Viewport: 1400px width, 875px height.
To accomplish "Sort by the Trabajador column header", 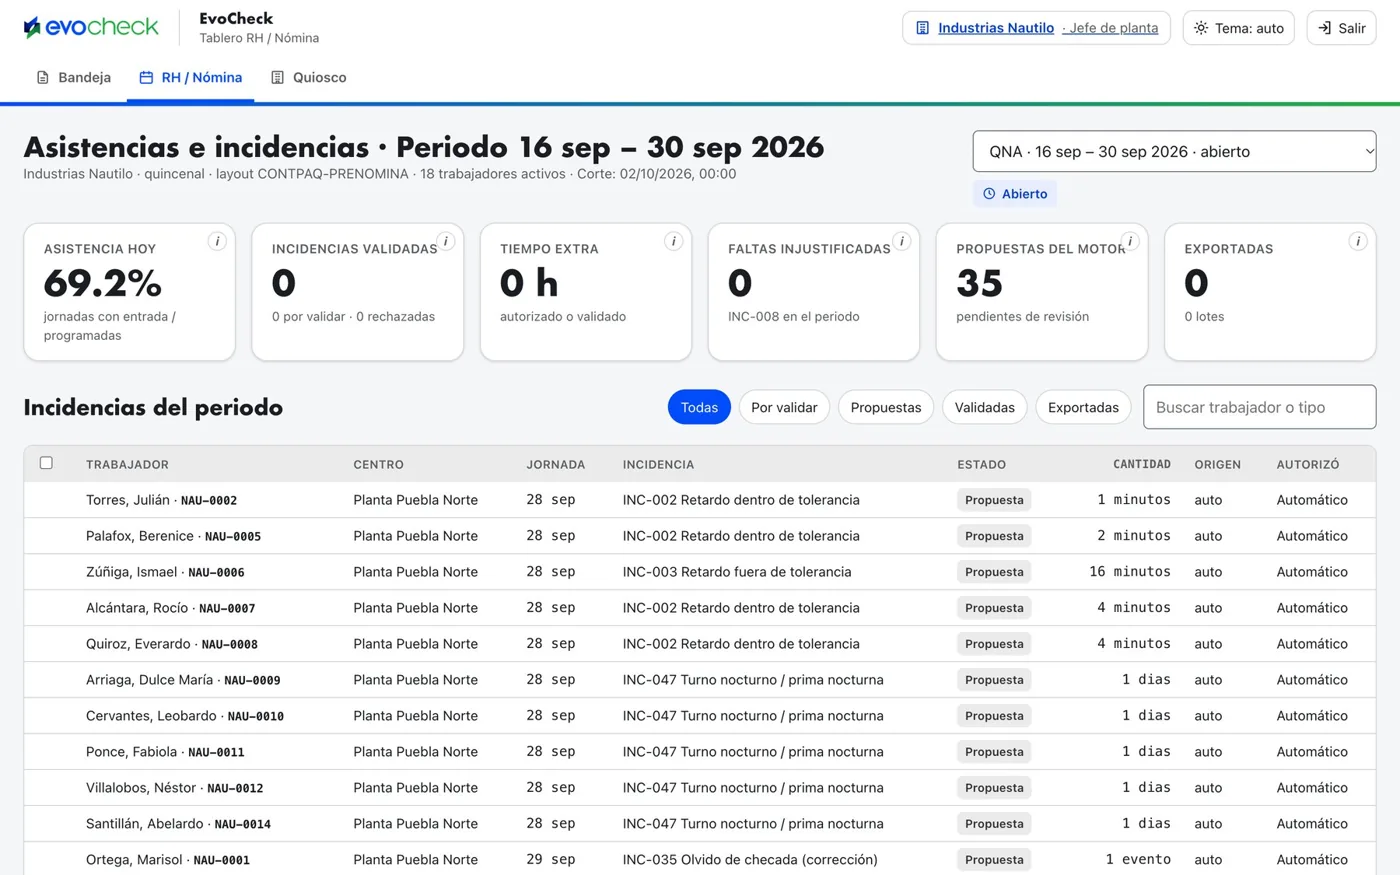I will (x=127, y=464).
